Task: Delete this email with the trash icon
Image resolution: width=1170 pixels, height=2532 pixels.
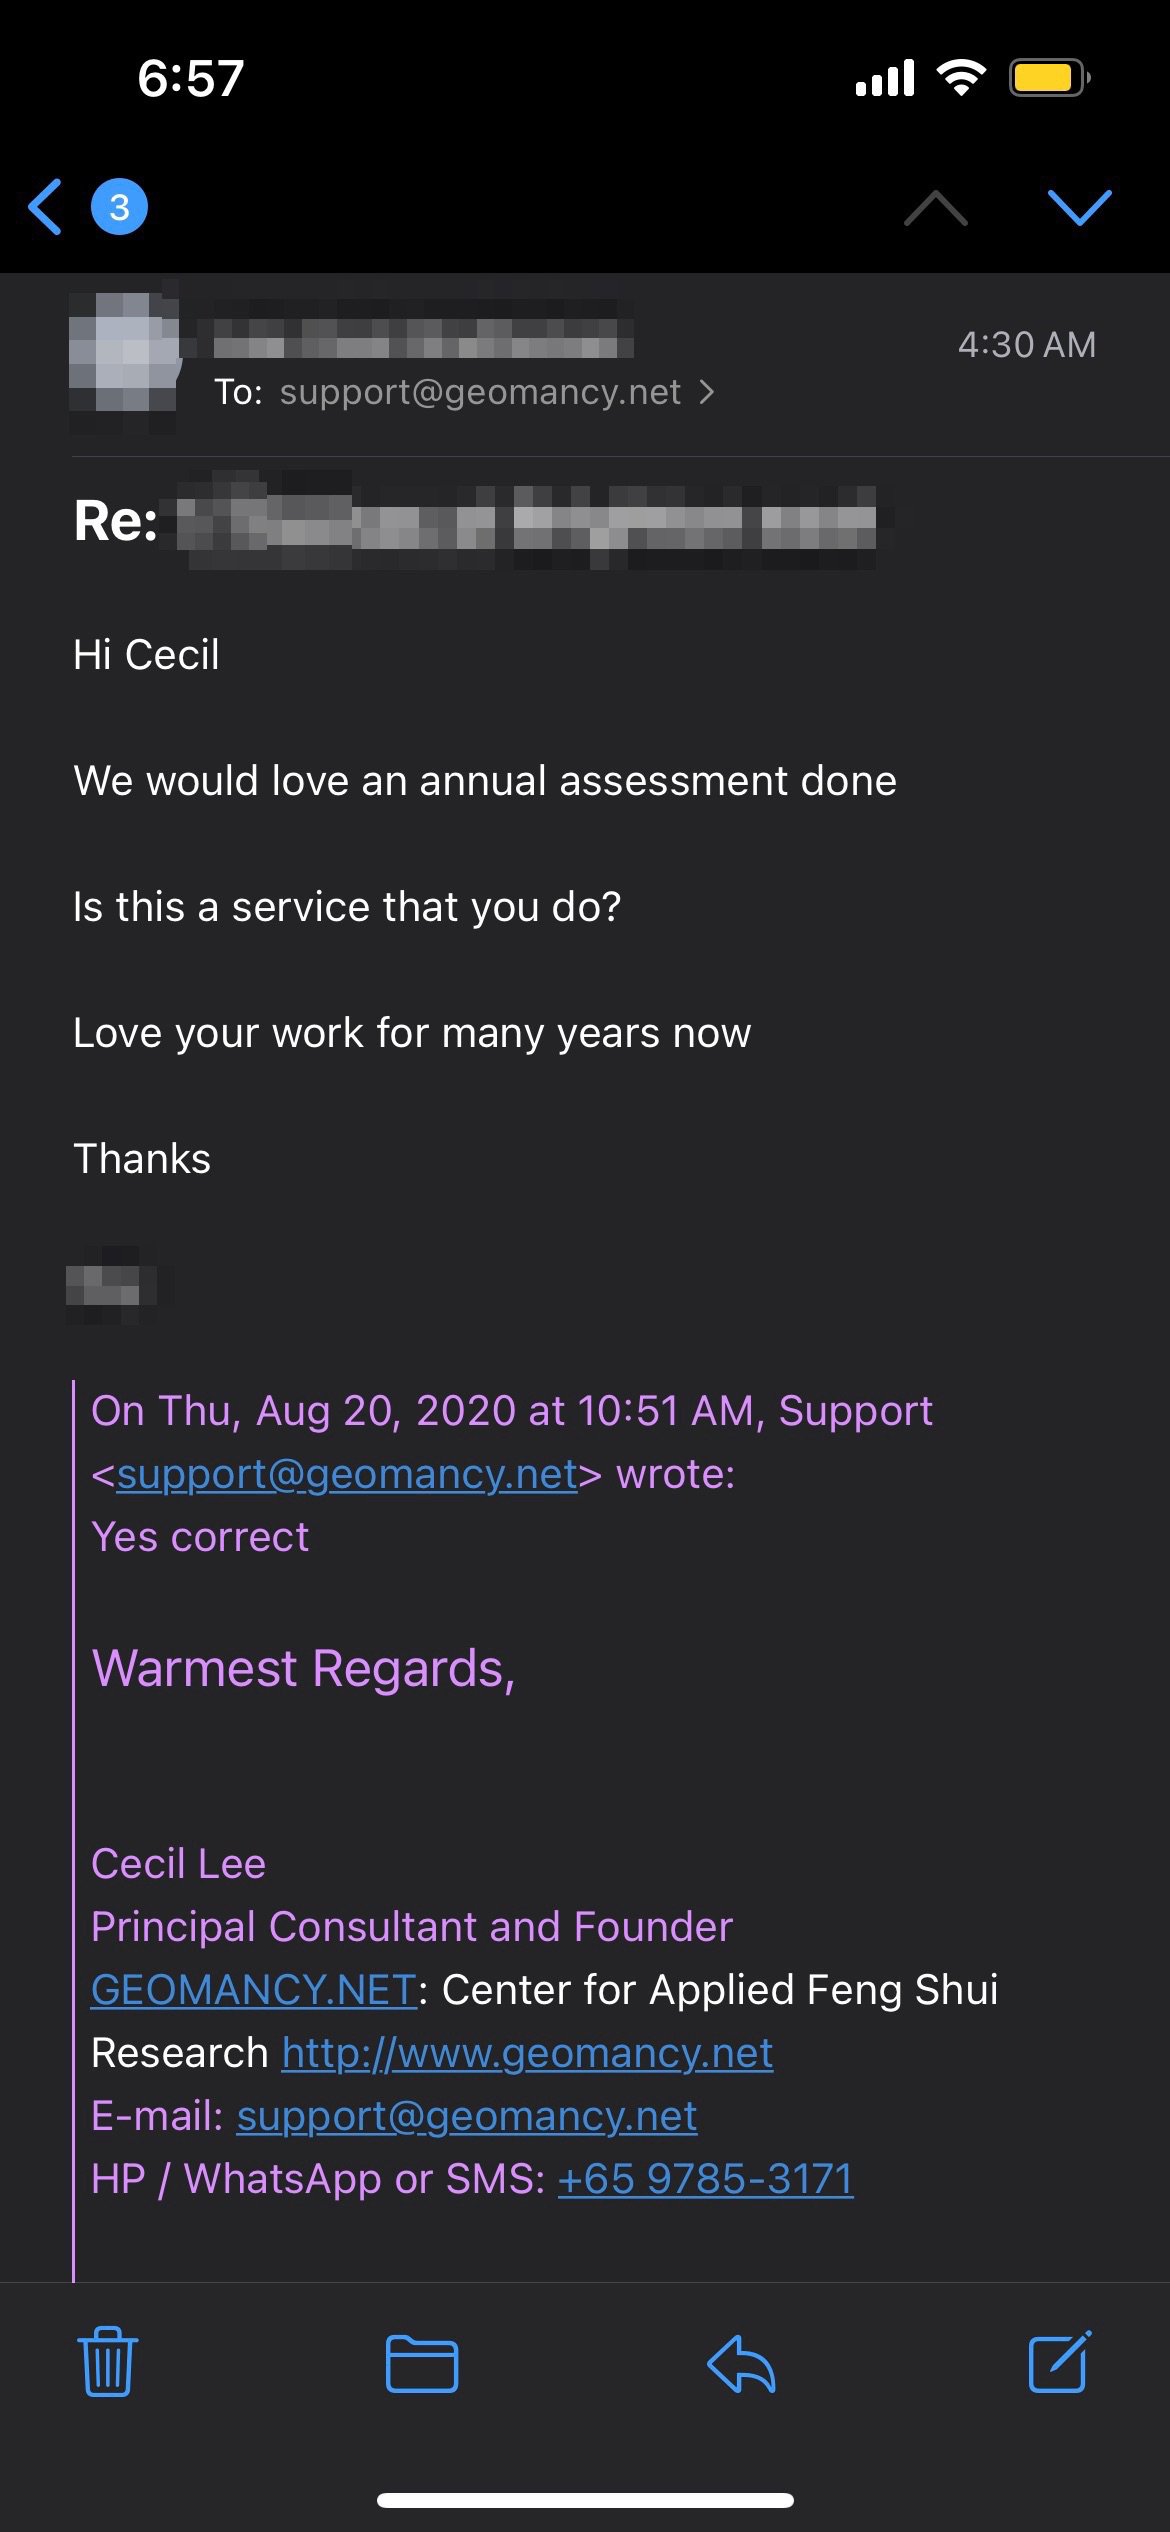Action: [108, 2362]
